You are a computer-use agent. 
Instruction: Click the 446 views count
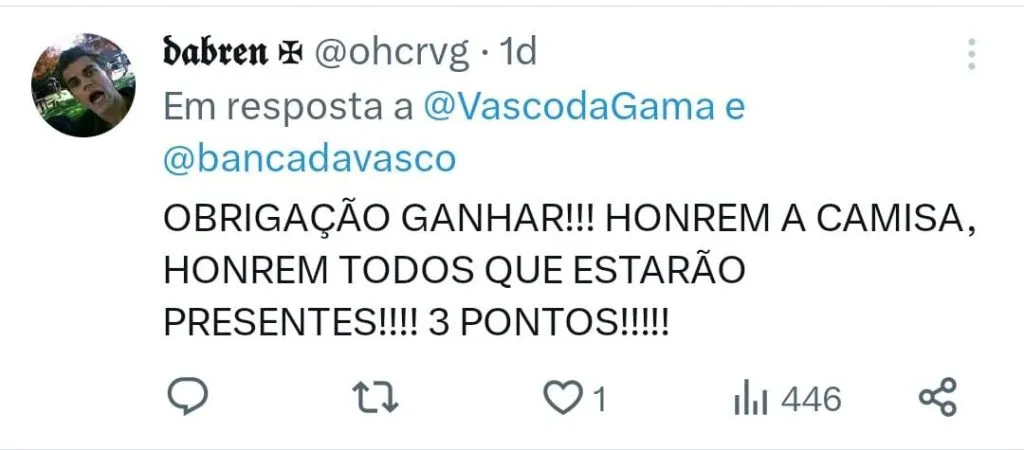(811, 398)
